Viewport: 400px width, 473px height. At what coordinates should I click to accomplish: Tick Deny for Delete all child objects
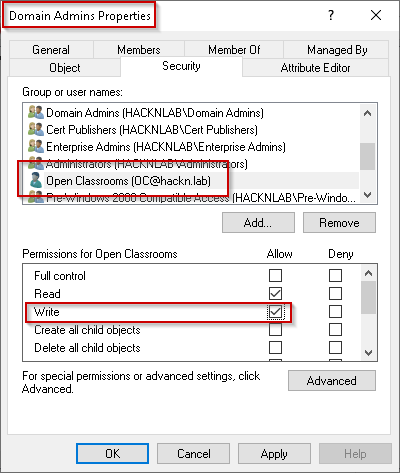[x=335, y=348]
